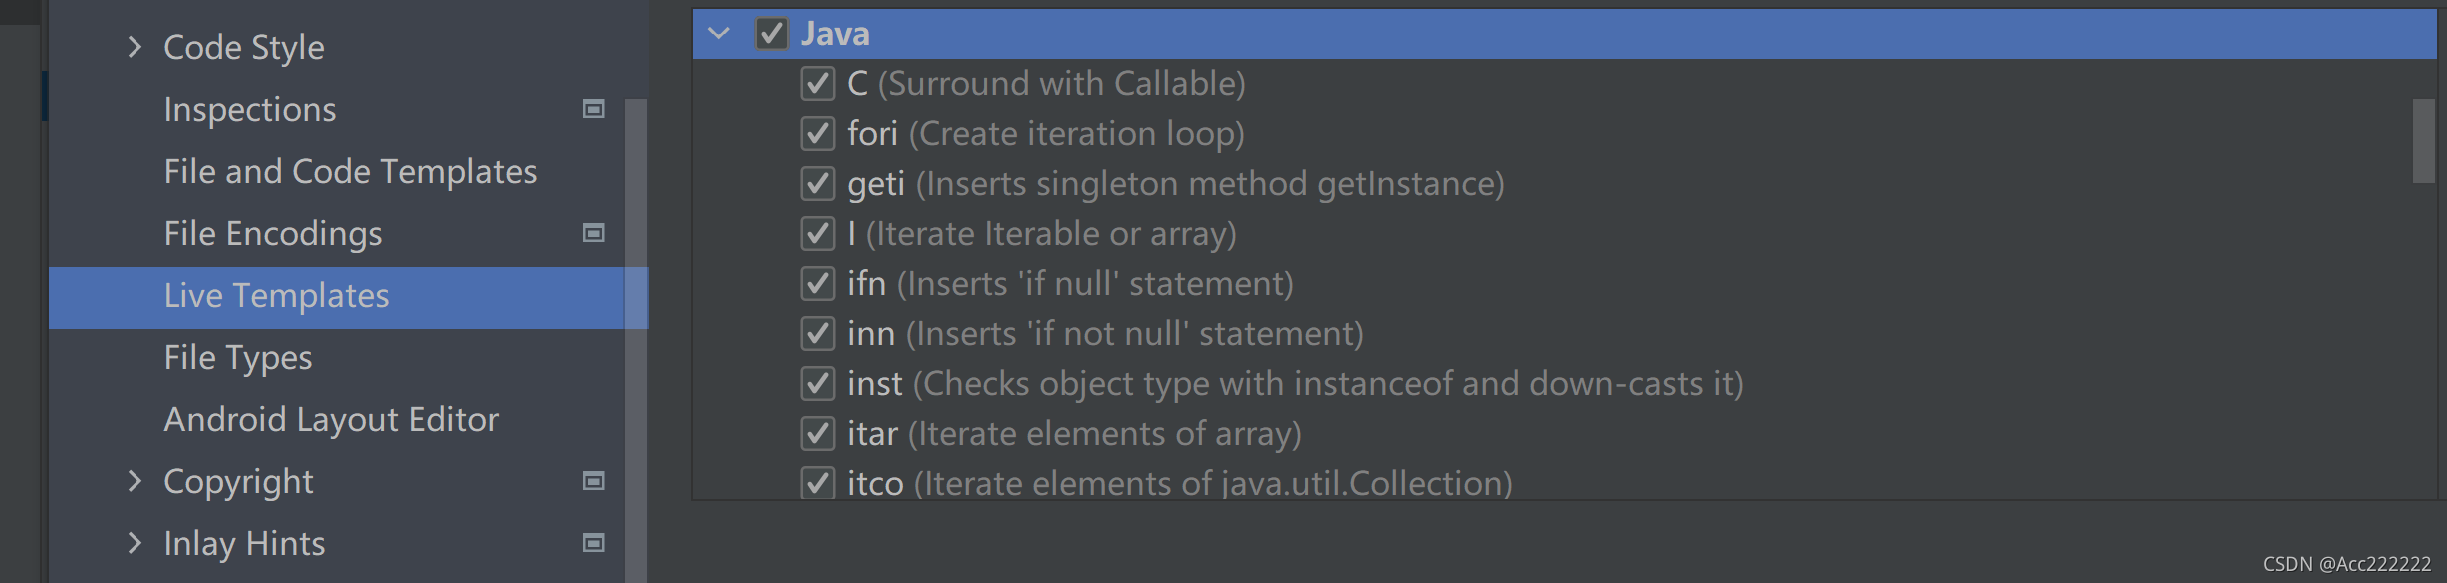Click project-level icon beside Inspections

pyautogui.click(x=593, y=109)
